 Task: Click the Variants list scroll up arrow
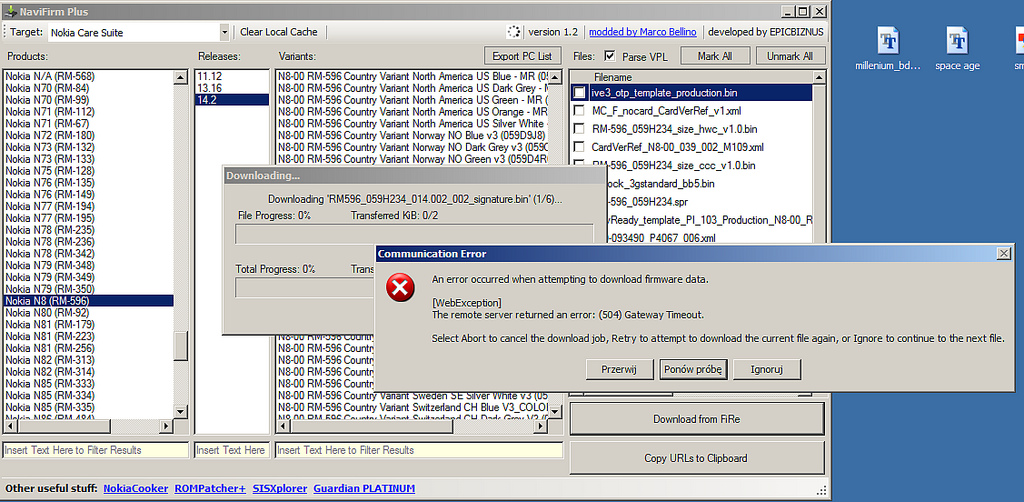pos(554,78)
